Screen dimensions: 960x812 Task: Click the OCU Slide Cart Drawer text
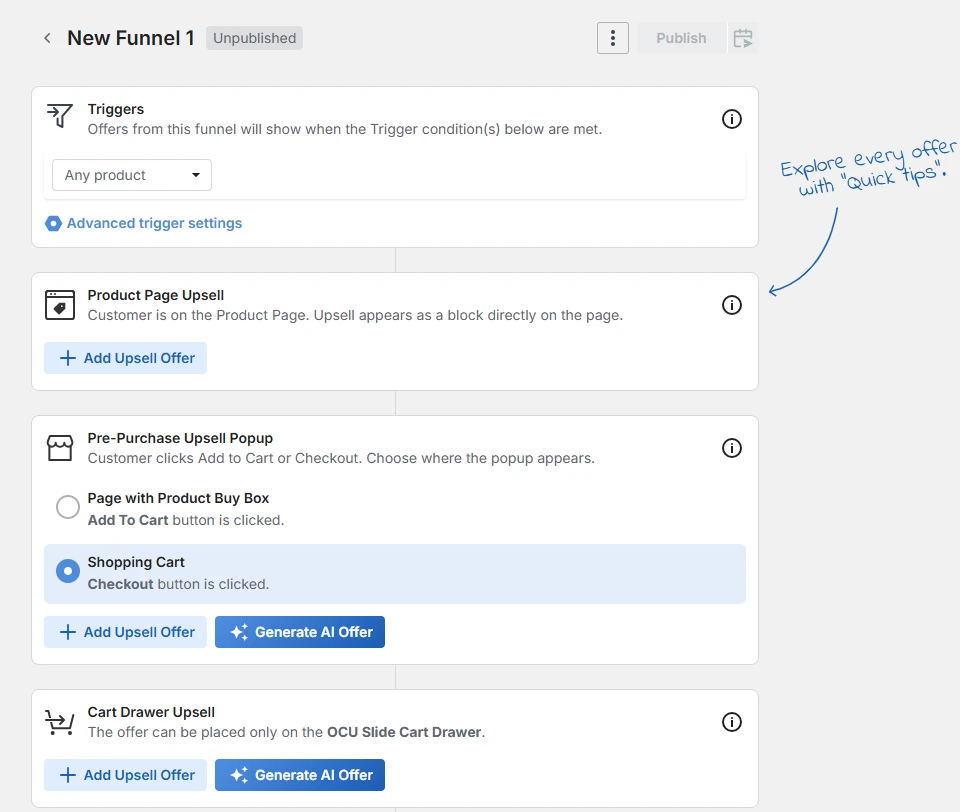404,732
